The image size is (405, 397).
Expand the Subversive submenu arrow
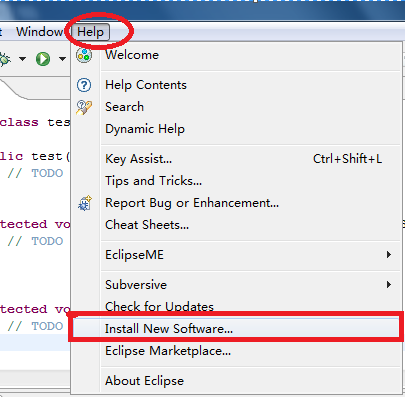click(389, 285)
